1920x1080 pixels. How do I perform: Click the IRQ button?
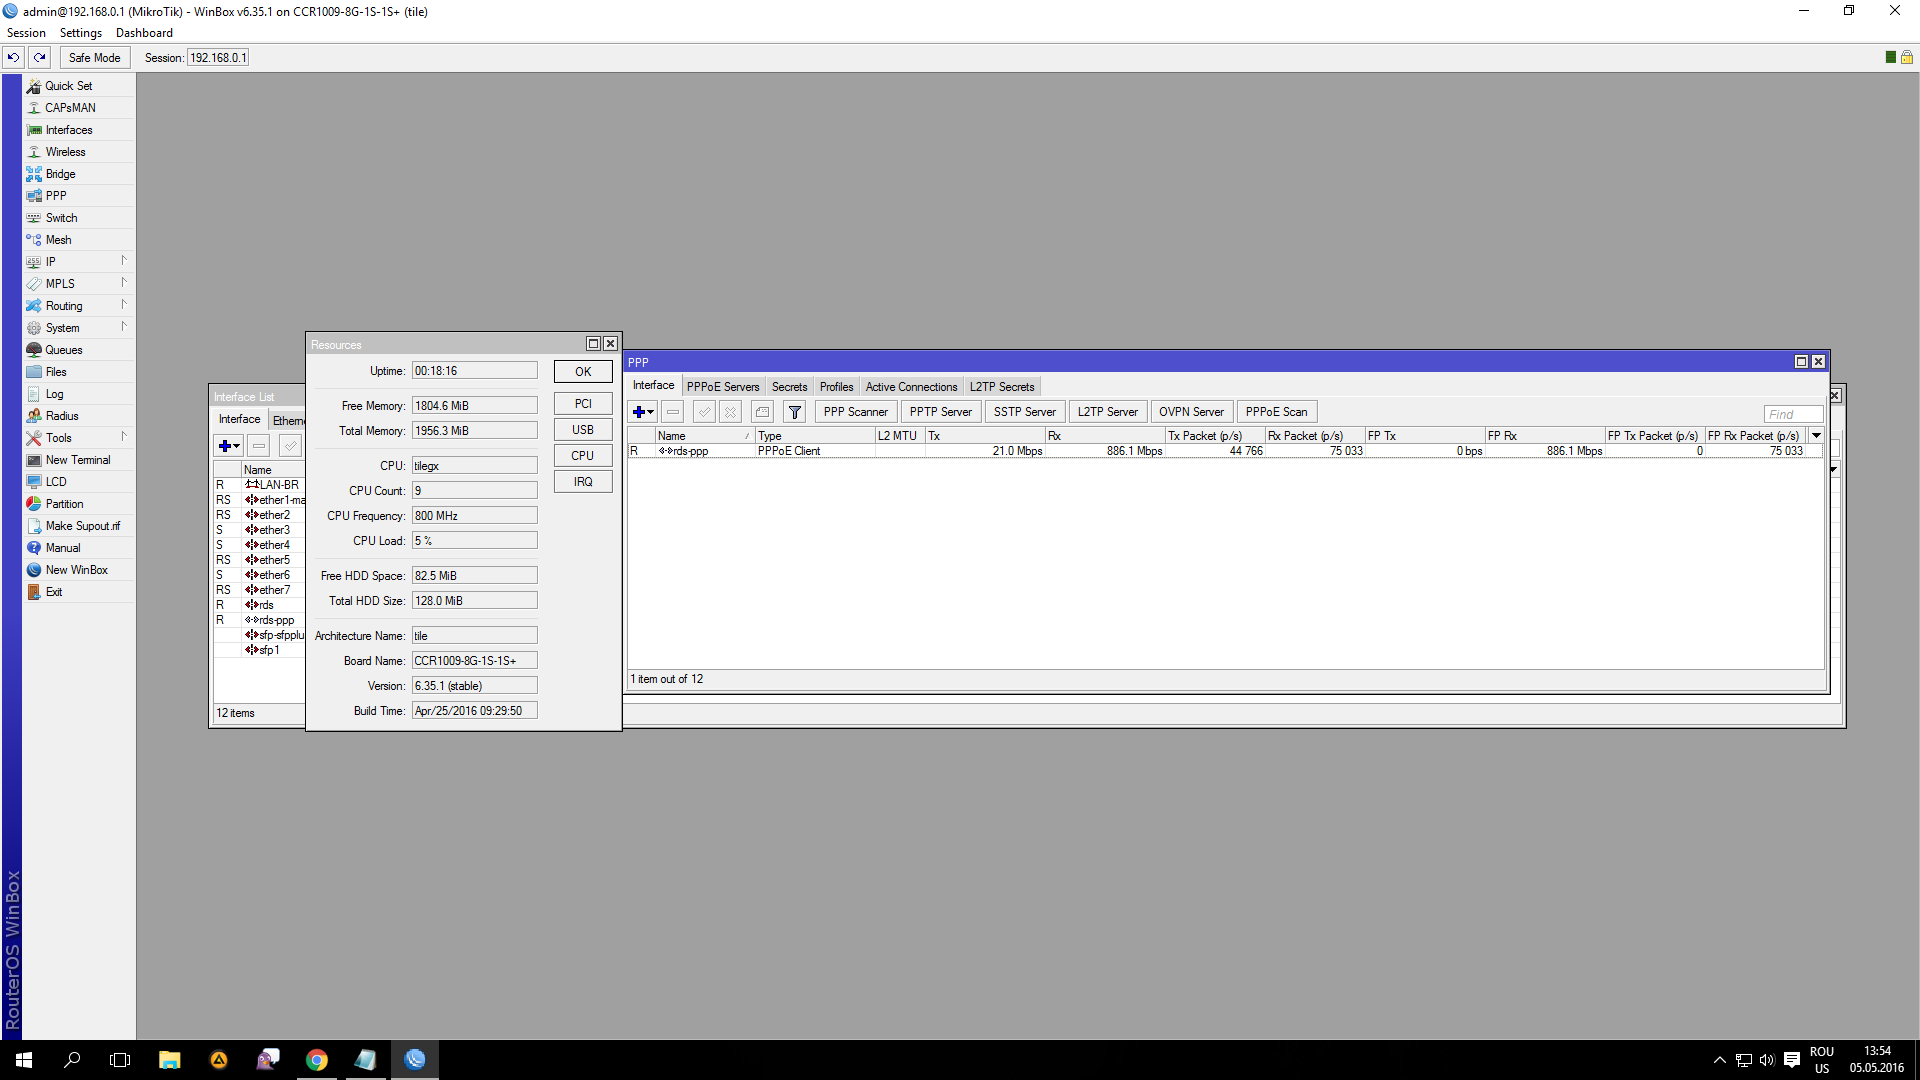(x=583, y=482)
